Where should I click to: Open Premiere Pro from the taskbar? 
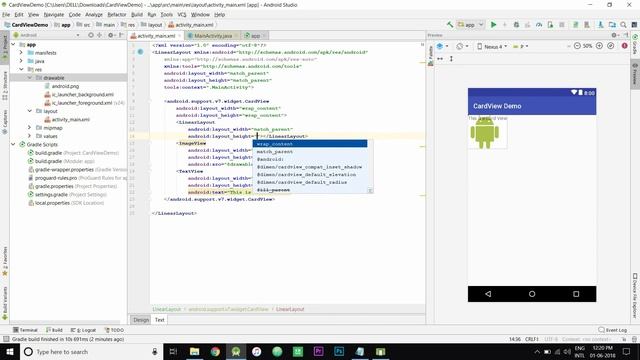[x=318, y=351]
